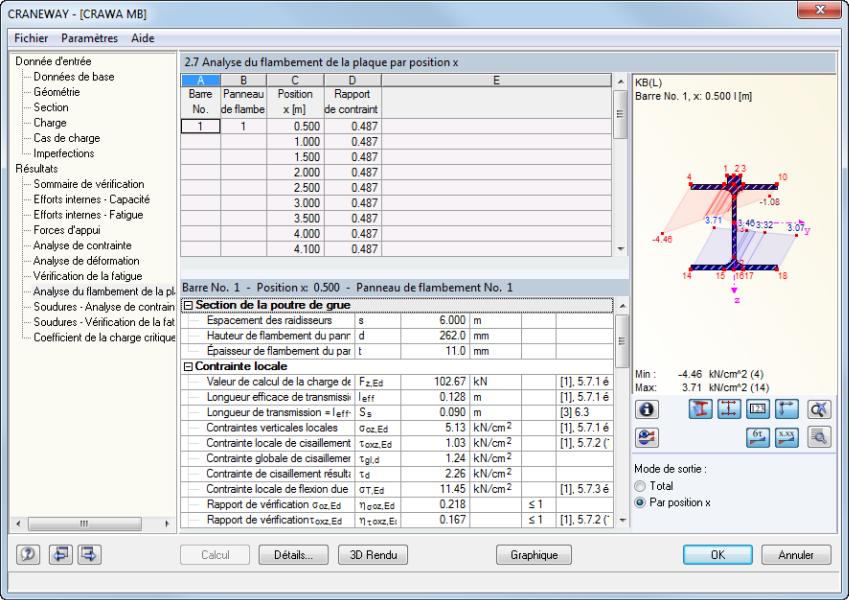Open the Section input page
849x600 pixels.
tap(51, 107)
